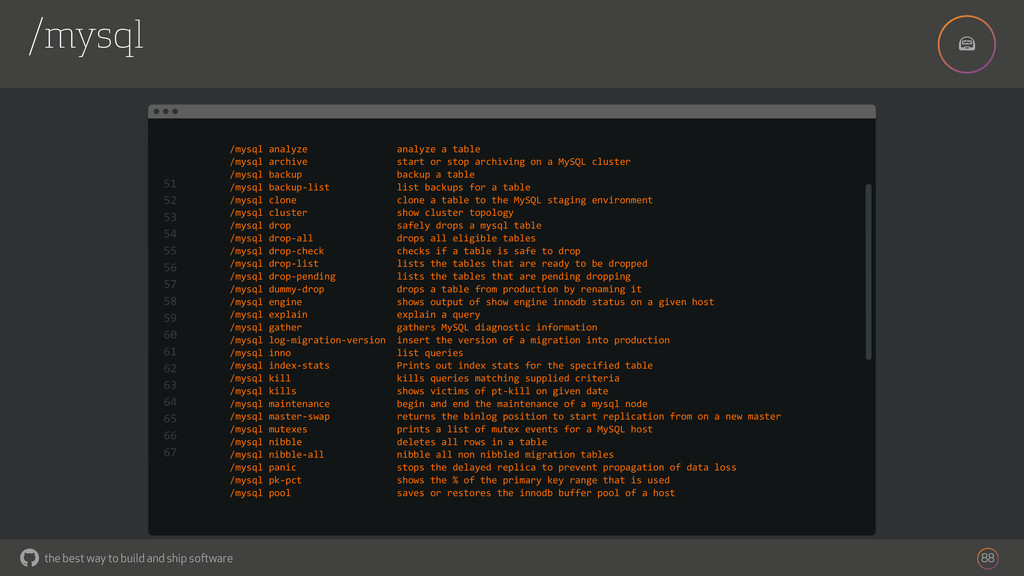Select the '/mysql pk-pct' command

tap(266, 480)
